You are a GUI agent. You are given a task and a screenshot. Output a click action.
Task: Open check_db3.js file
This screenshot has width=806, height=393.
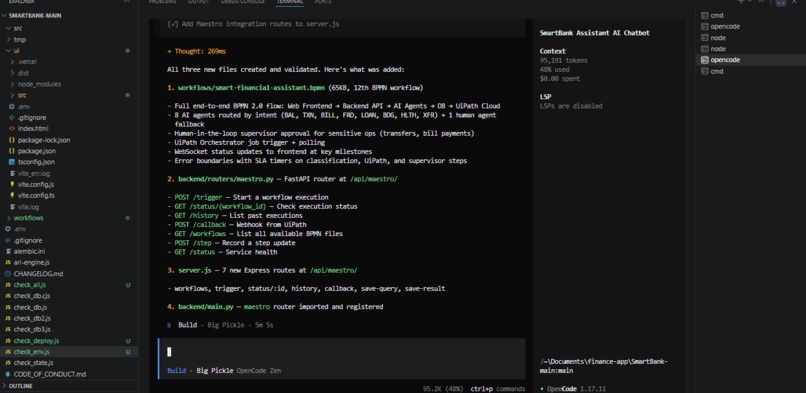point(31,329)
